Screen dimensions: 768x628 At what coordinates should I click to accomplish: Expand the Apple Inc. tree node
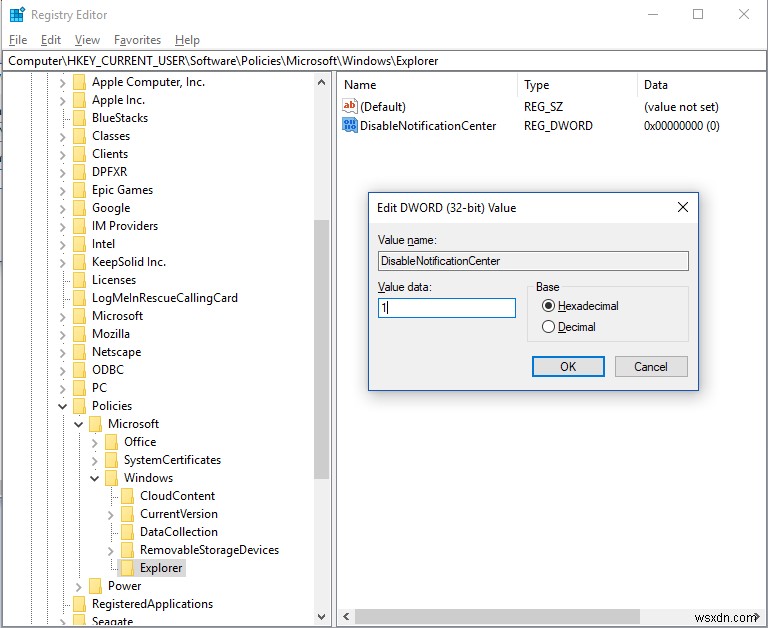(x=62, y=100)
